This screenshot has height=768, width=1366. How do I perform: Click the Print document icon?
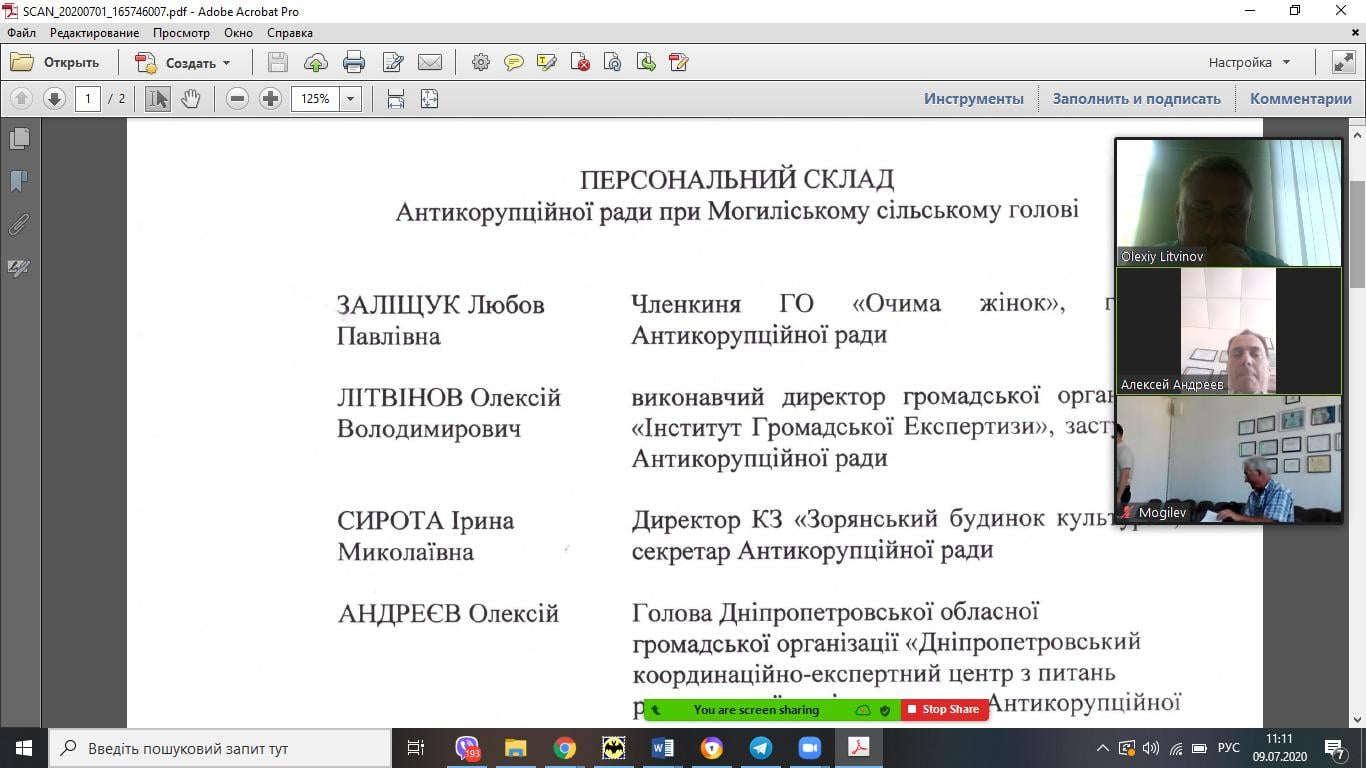[x=354, y=63]
